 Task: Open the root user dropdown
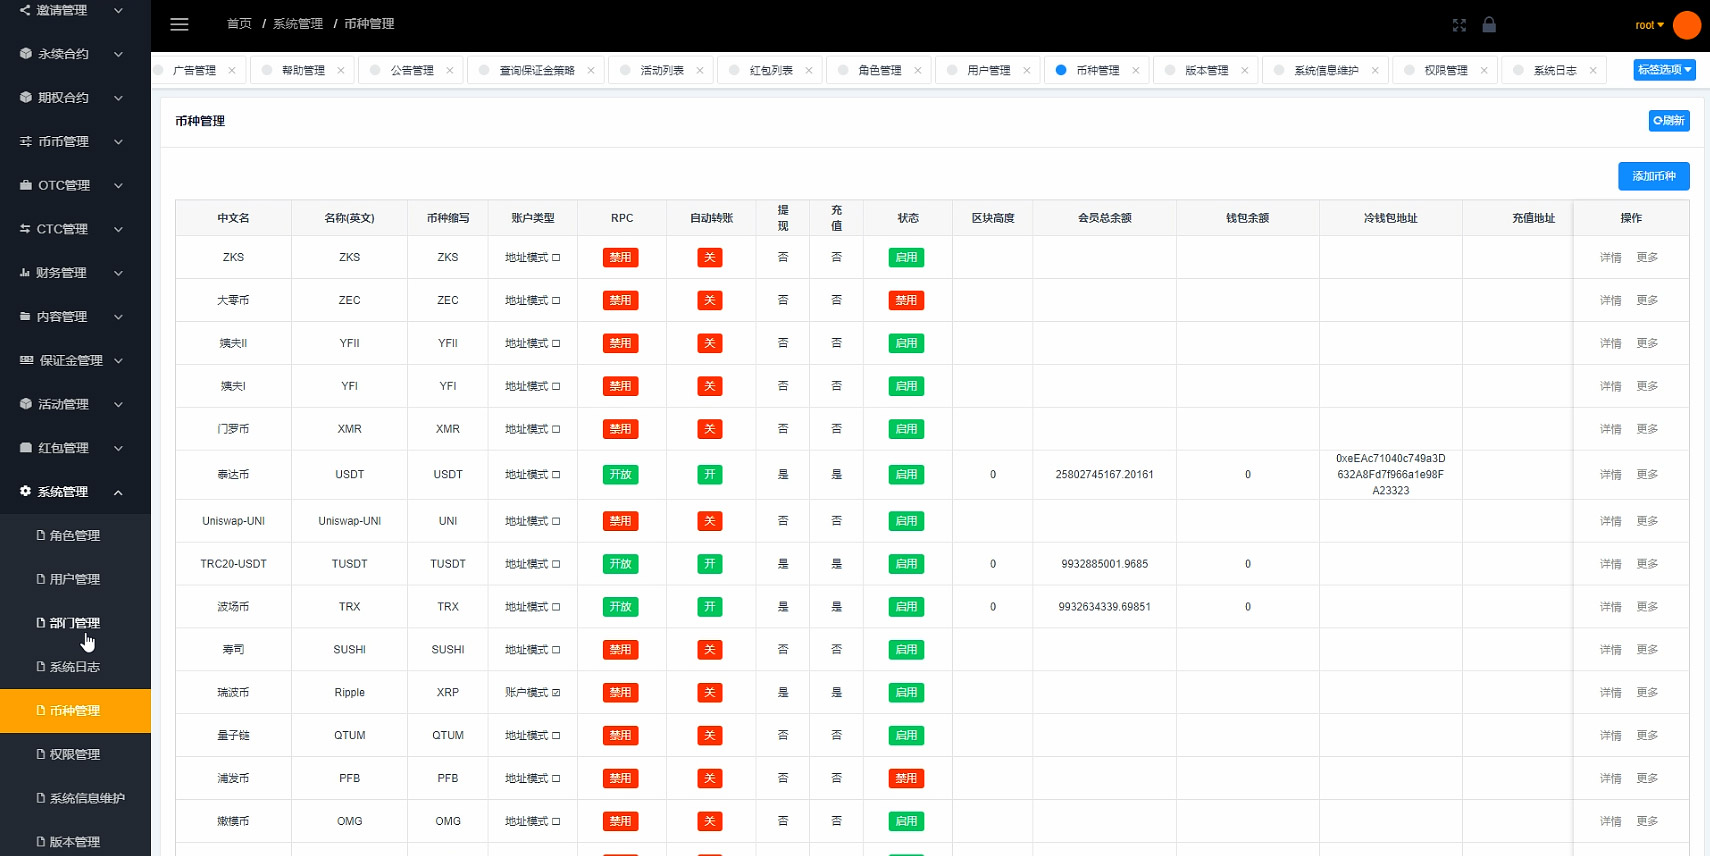(1649, 25)
